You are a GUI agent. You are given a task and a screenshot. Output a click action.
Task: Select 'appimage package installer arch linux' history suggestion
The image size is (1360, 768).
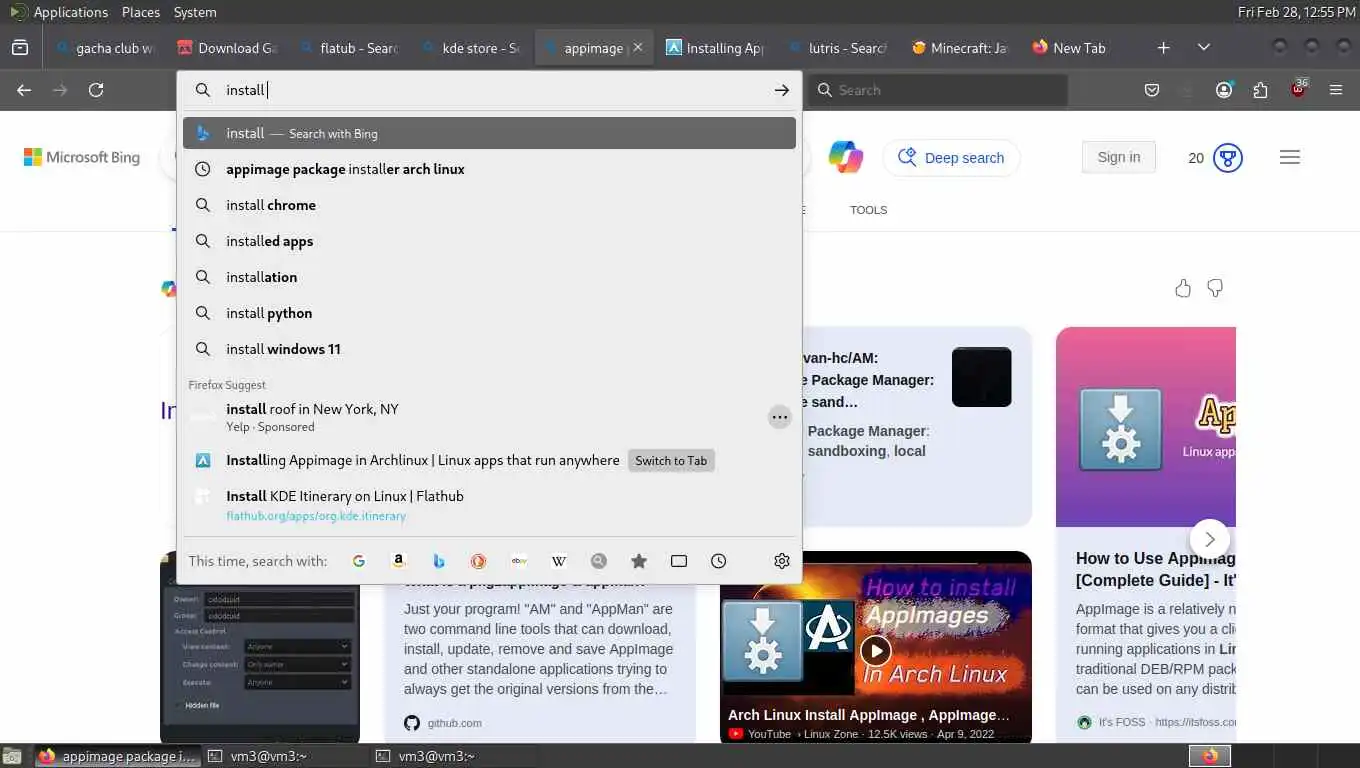(x=489, y=169)
